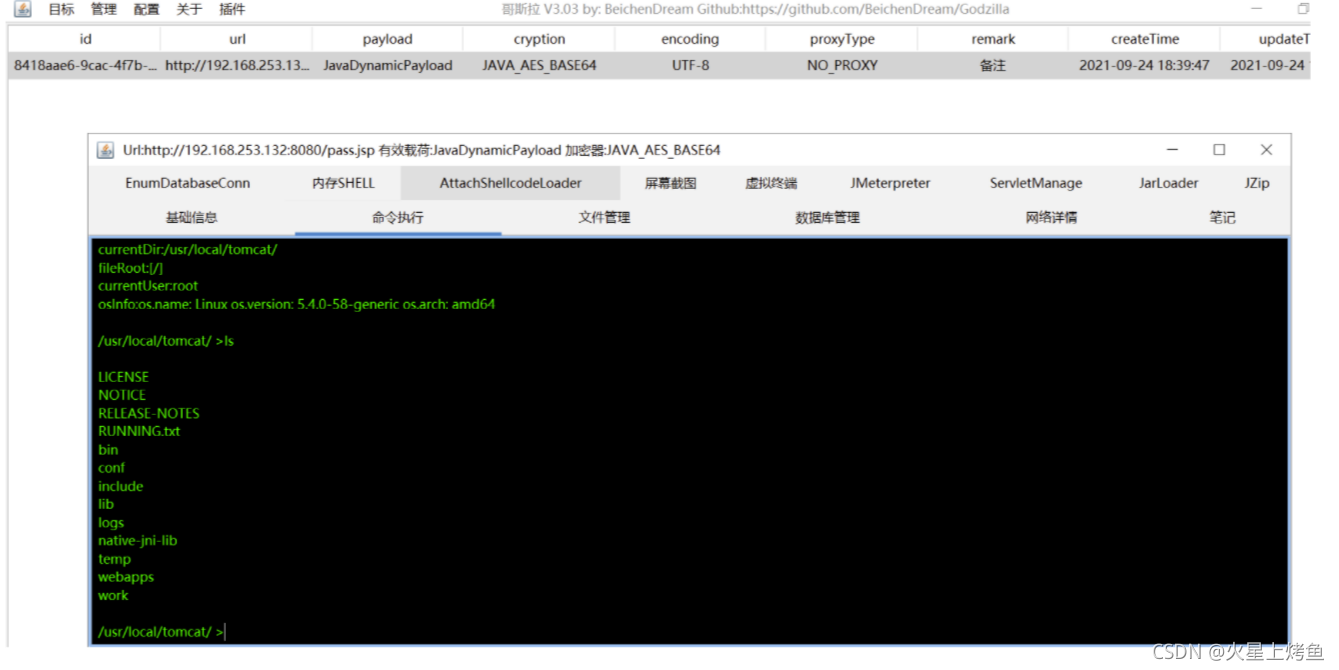Click the terminal prompt at /usr/local/tomcat/ >
The width and height of the screenshot is (1339, 670).
(161, 632)
